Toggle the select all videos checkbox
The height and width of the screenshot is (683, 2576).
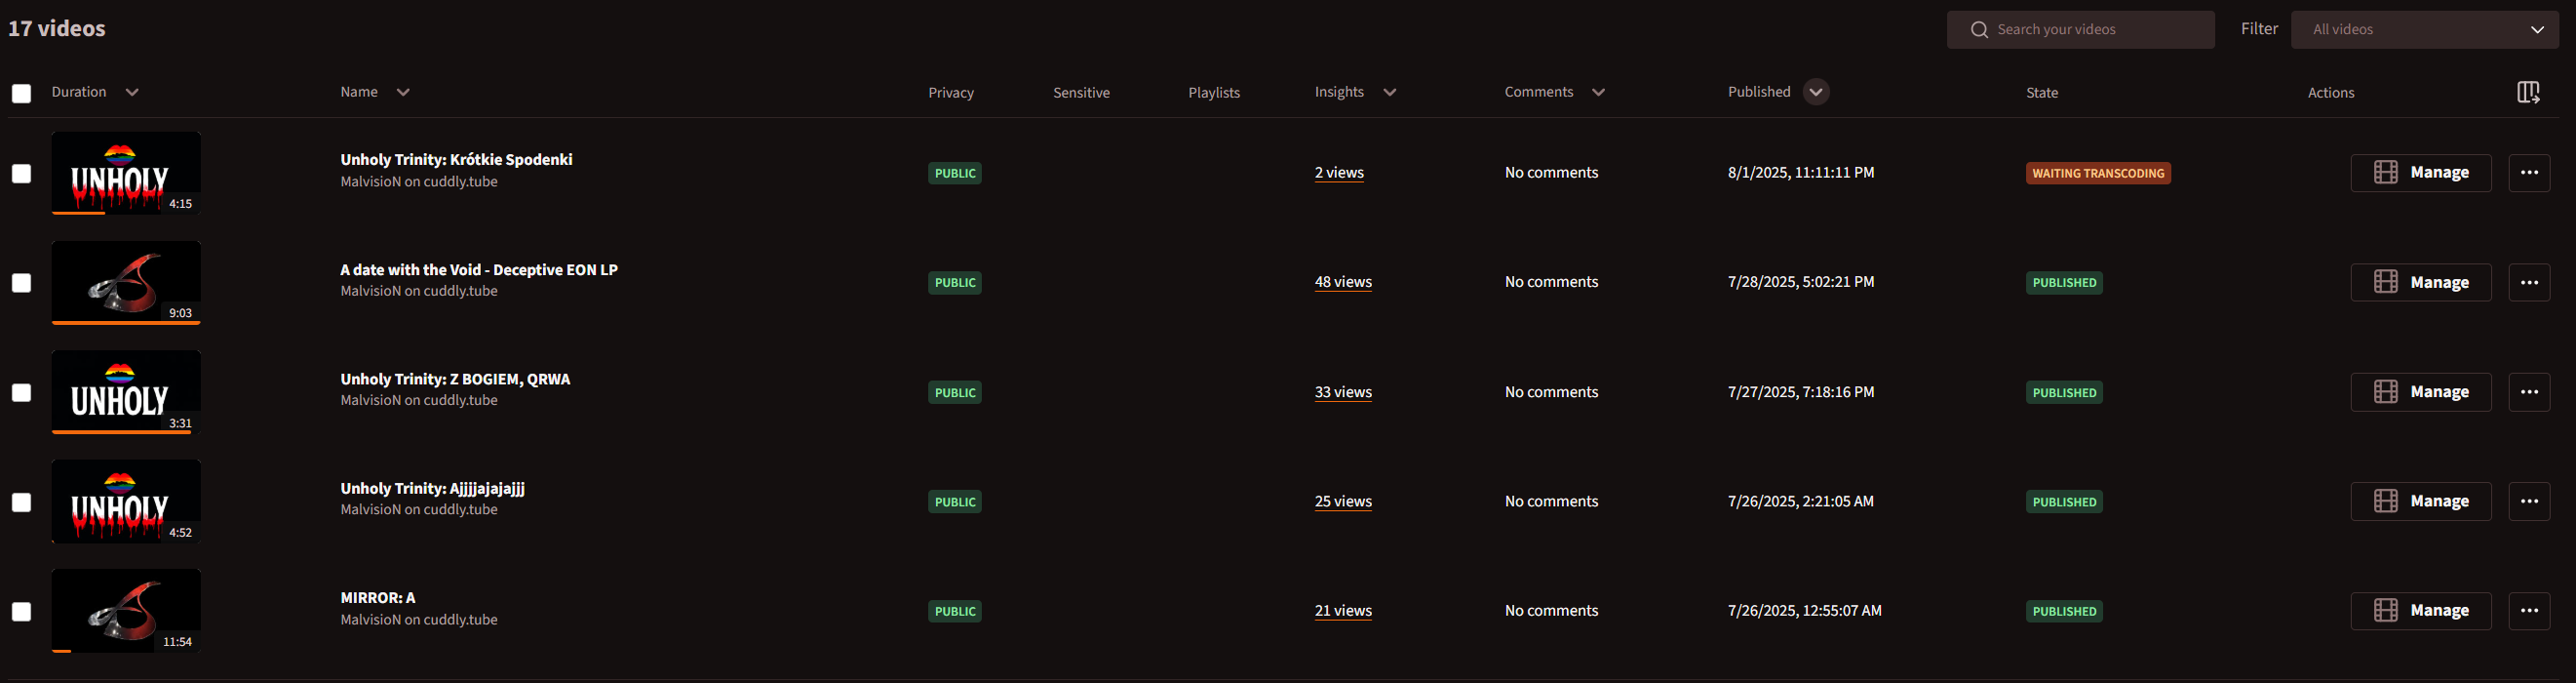(21, 93)
